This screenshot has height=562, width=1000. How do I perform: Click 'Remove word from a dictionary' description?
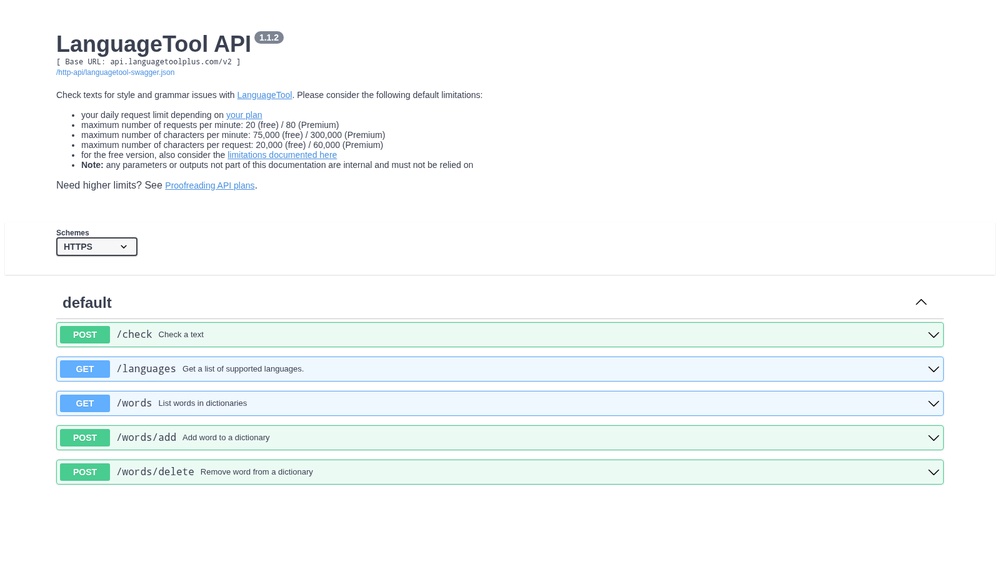[x=256, y=473]
